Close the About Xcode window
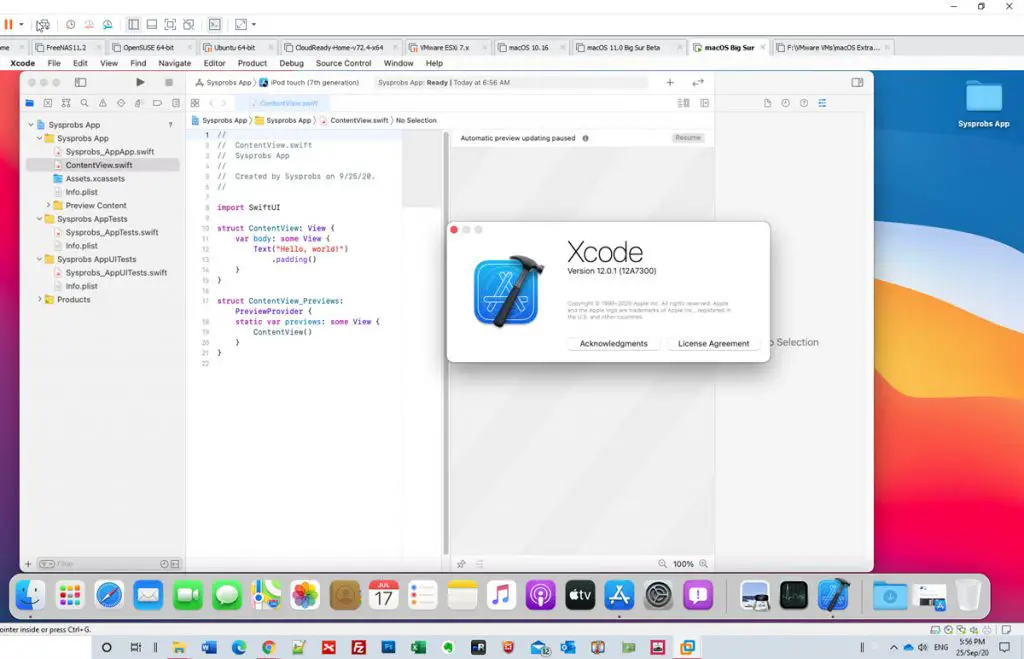 coord(454,230)
